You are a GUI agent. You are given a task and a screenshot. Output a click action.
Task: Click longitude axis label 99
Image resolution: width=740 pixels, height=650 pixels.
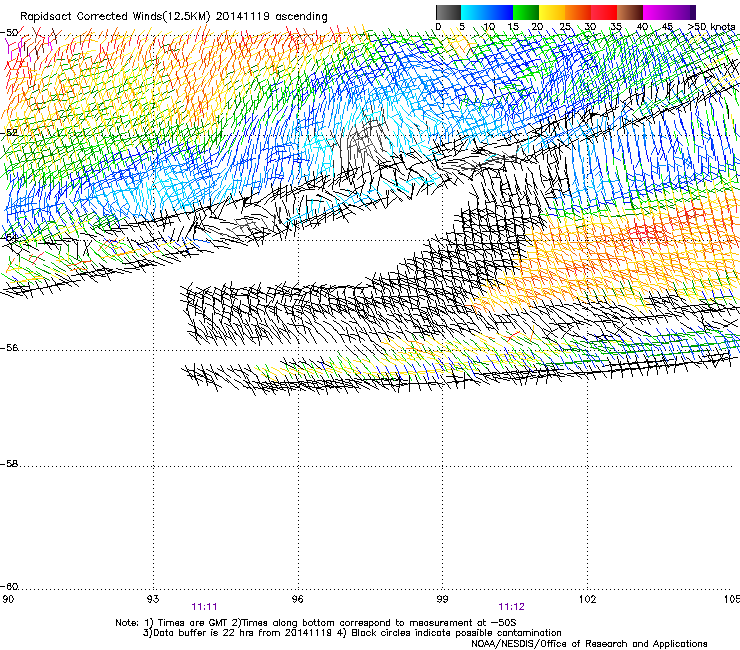tap(443, 599)
